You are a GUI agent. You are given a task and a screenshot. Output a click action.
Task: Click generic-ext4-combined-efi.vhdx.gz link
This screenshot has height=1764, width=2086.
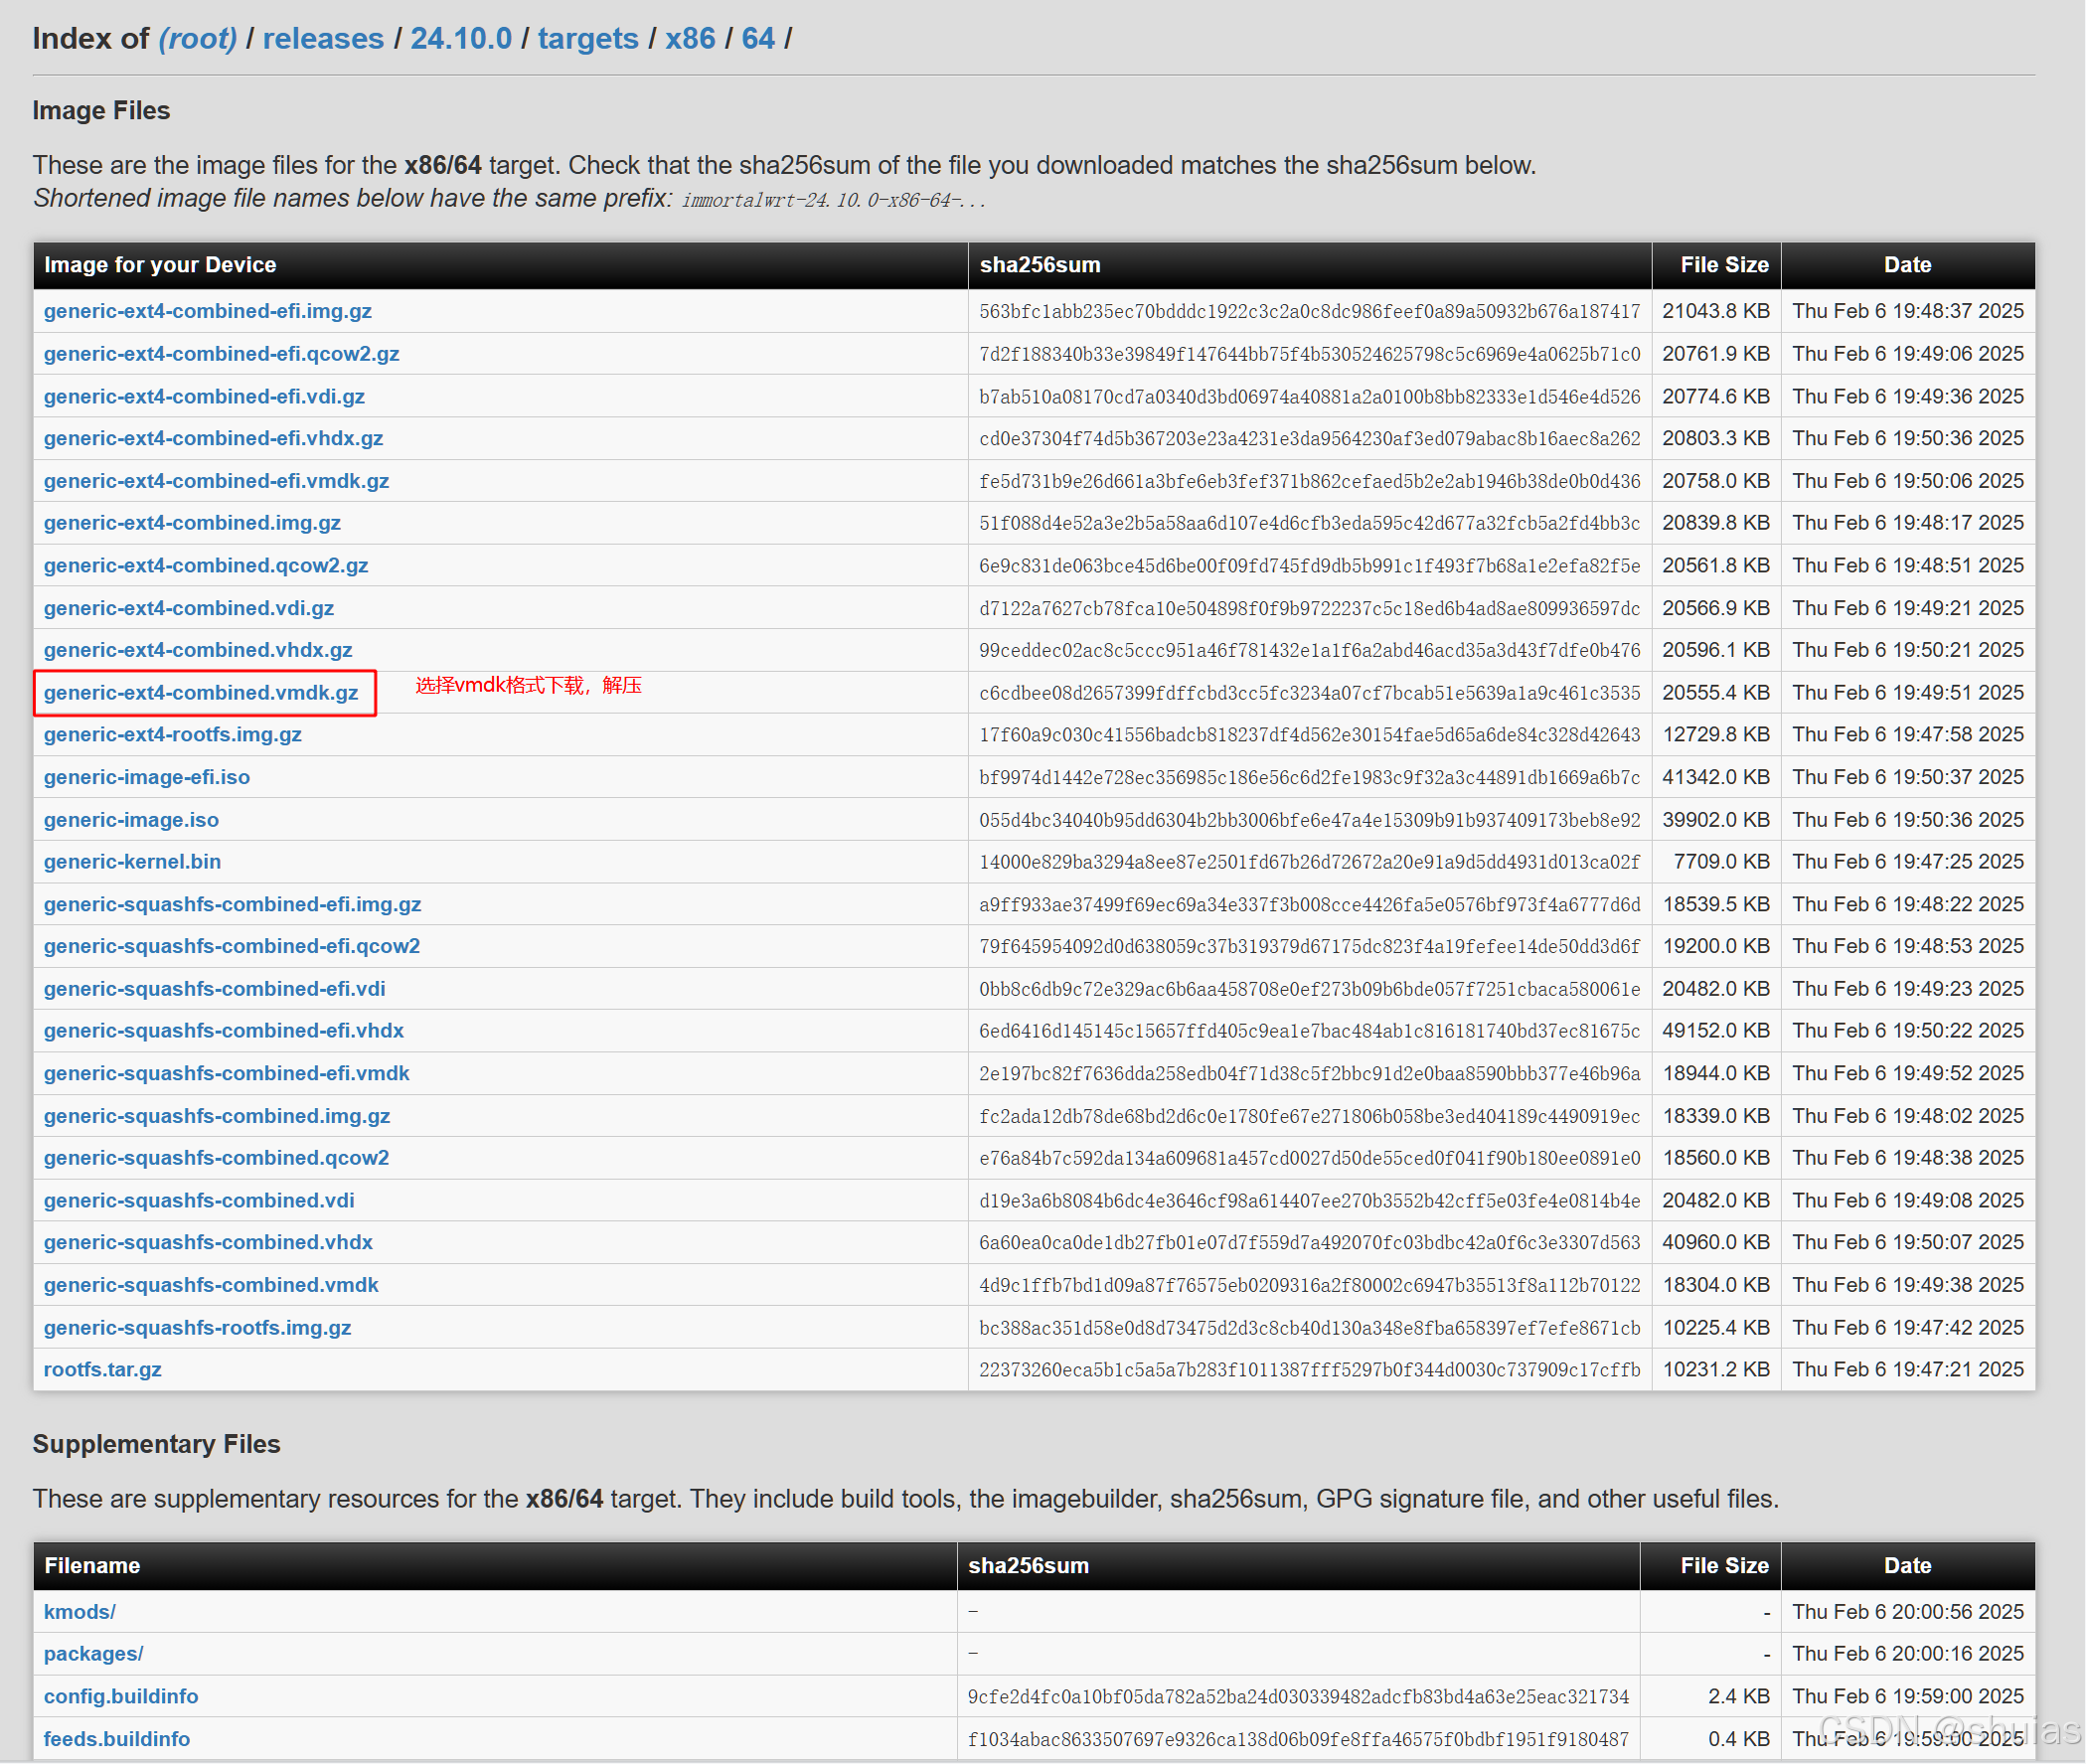(214, 438)
